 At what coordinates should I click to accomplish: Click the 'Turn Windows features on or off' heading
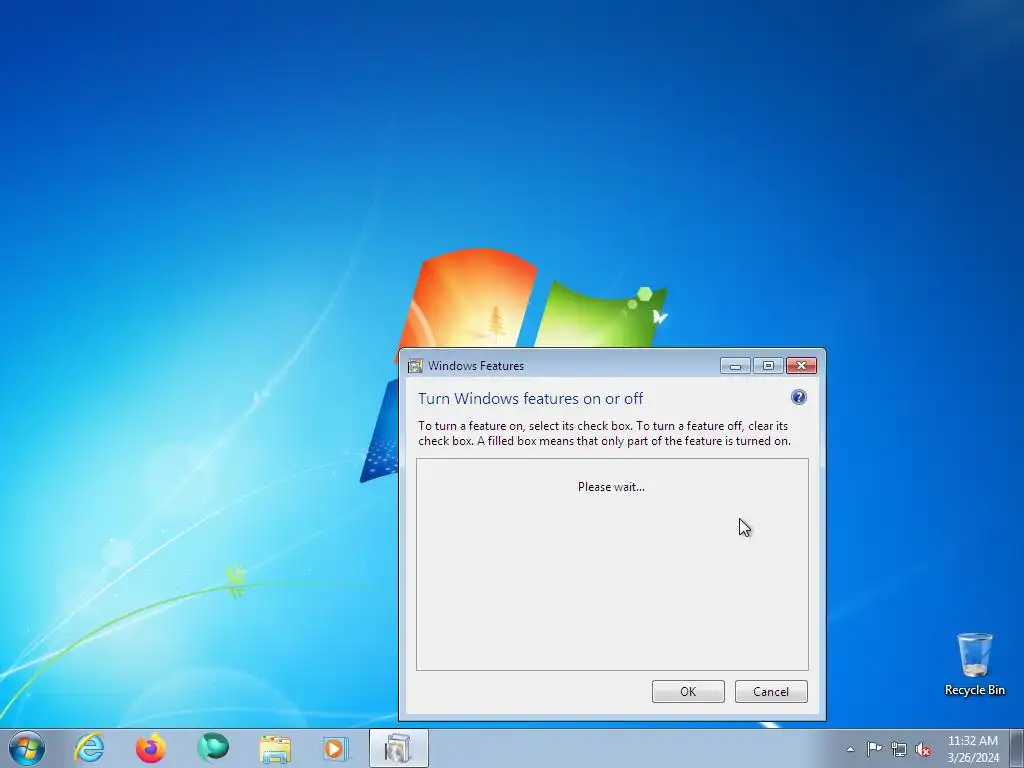coord(530,398)
